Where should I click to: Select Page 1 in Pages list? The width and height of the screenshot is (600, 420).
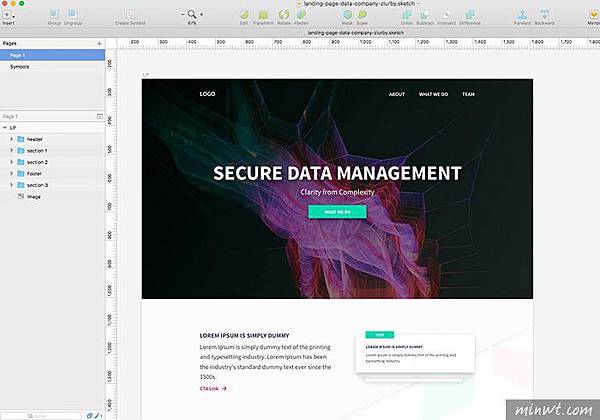coord(52,55)
